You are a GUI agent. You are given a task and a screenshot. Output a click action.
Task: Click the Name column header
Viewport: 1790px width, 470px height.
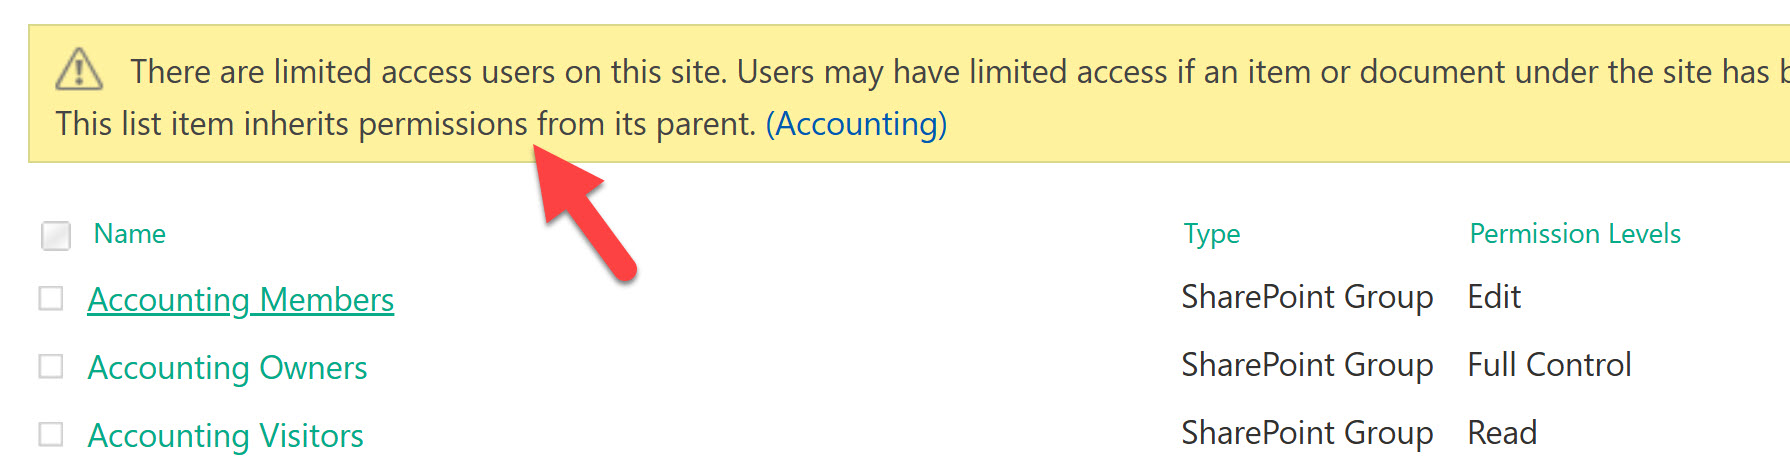click(x=129, y=234)
